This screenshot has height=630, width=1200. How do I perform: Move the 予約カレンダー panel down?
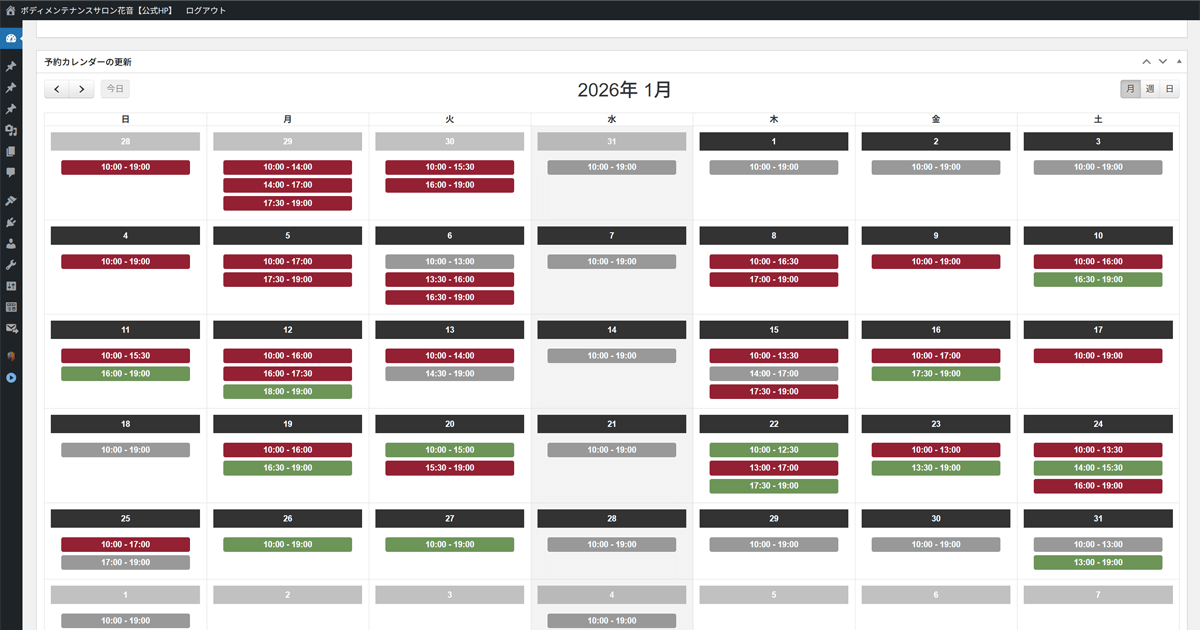[x=1163, y=62]
